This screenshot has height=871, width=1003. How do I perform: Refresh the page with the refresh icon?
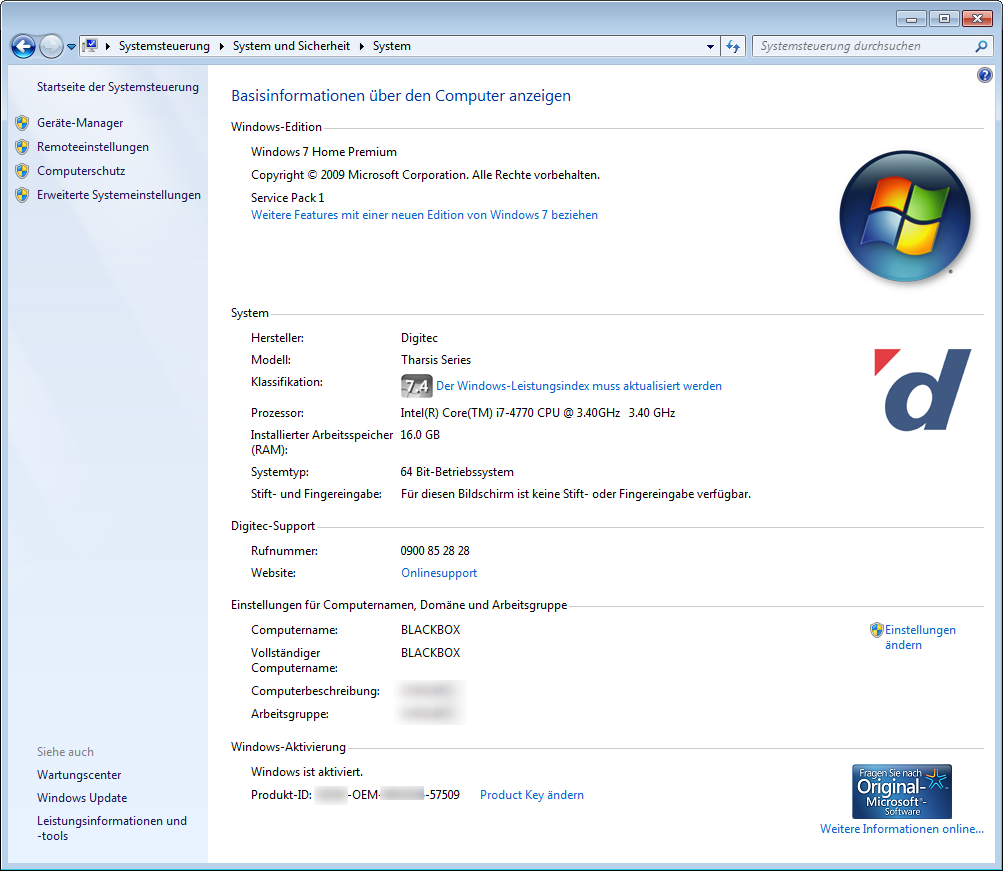point(733,46)
